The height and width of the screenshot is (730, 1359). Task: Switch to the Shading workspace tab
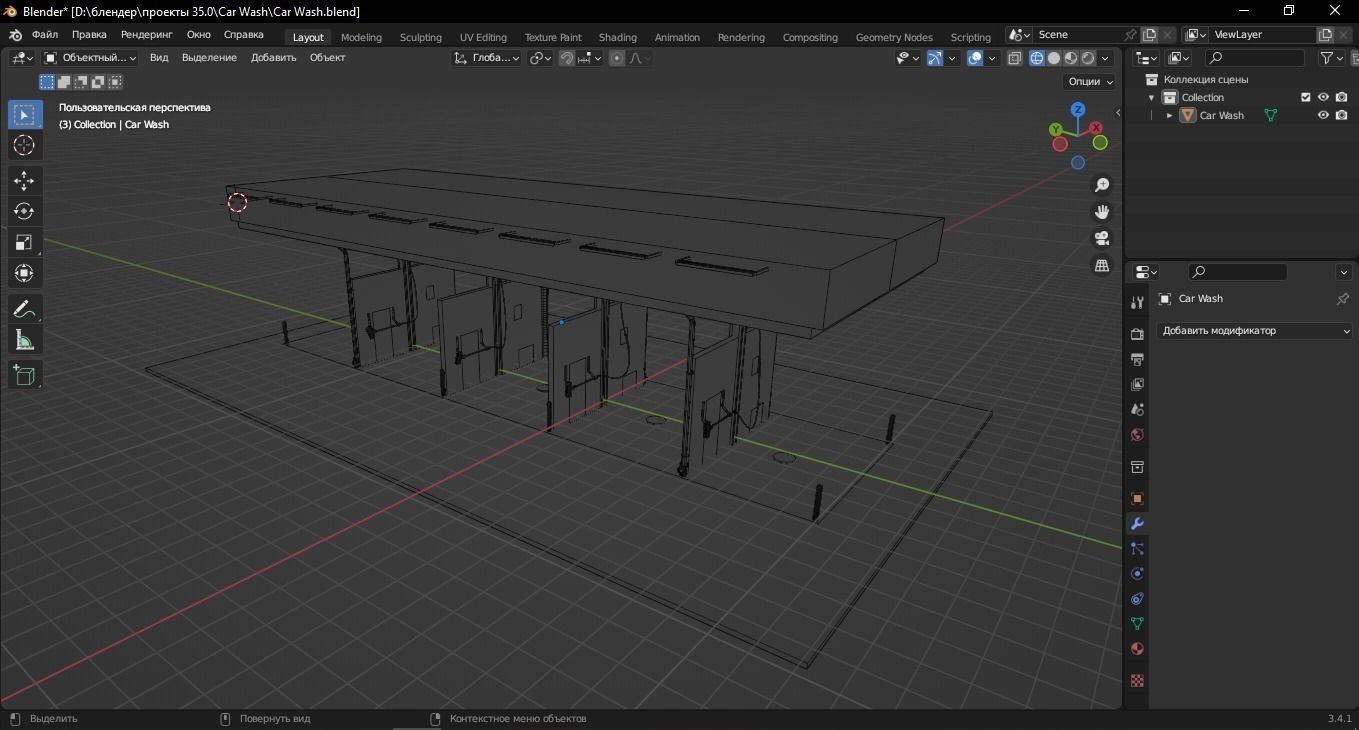(618, 37)
